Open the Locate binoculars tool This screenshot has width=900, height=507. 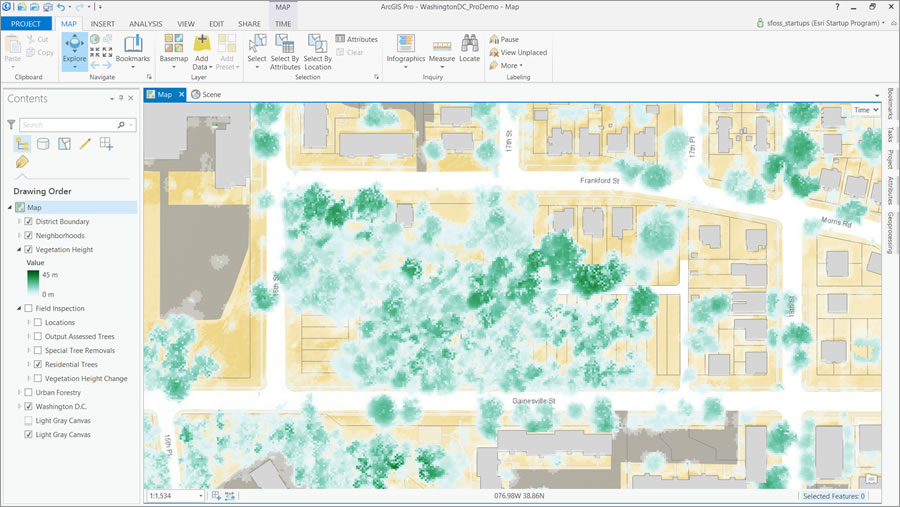point(470,48)
